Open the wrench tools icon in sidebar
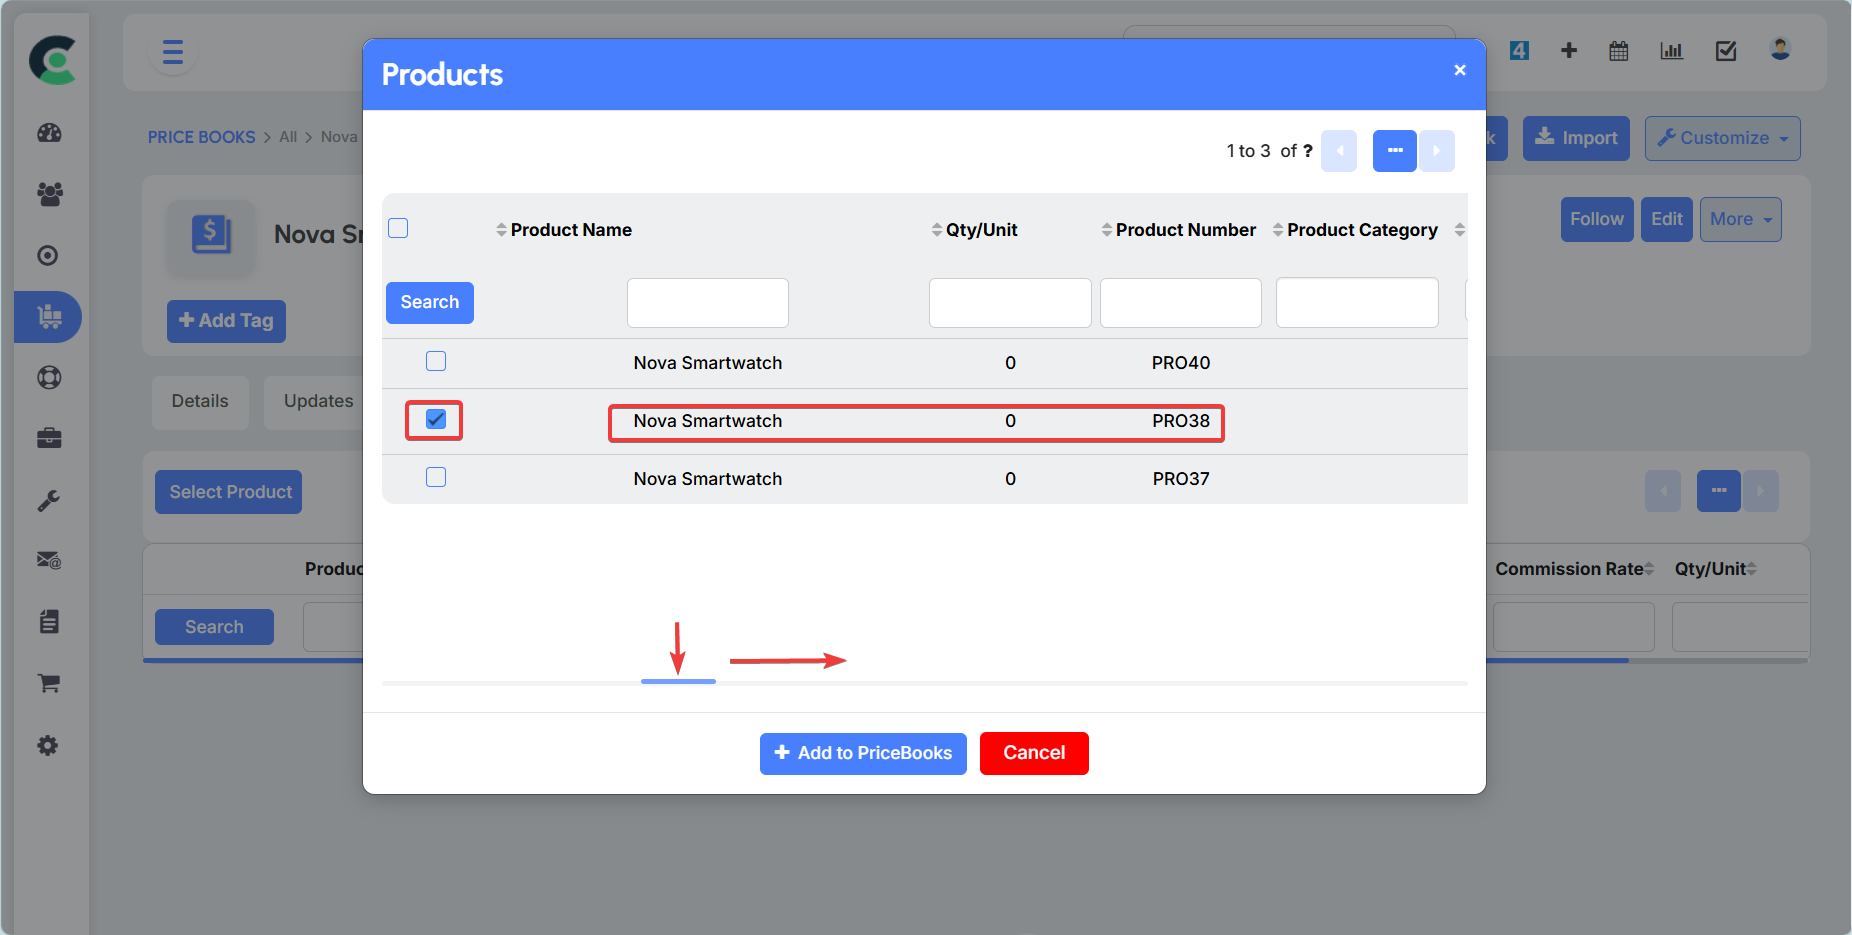1852x935 pixels. coord(49,500)
